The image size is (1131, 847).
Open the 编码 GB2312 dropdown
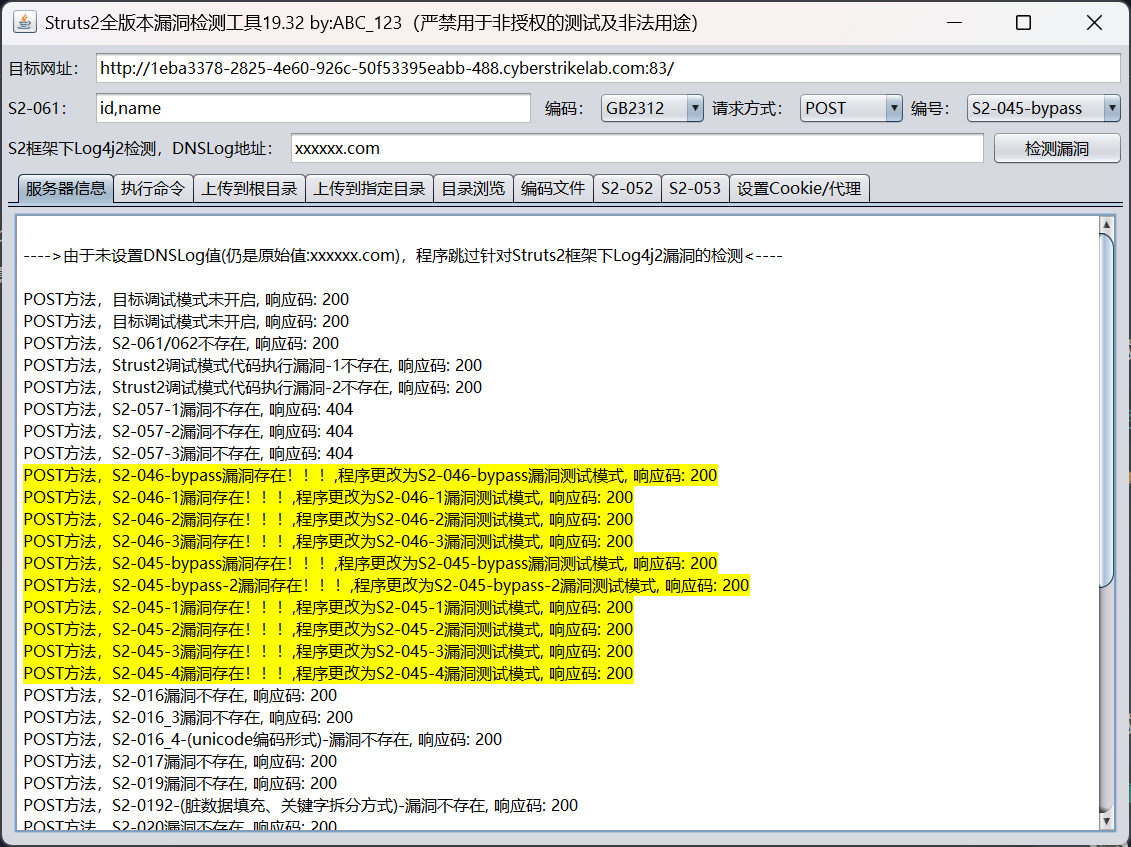coord(653,108)
